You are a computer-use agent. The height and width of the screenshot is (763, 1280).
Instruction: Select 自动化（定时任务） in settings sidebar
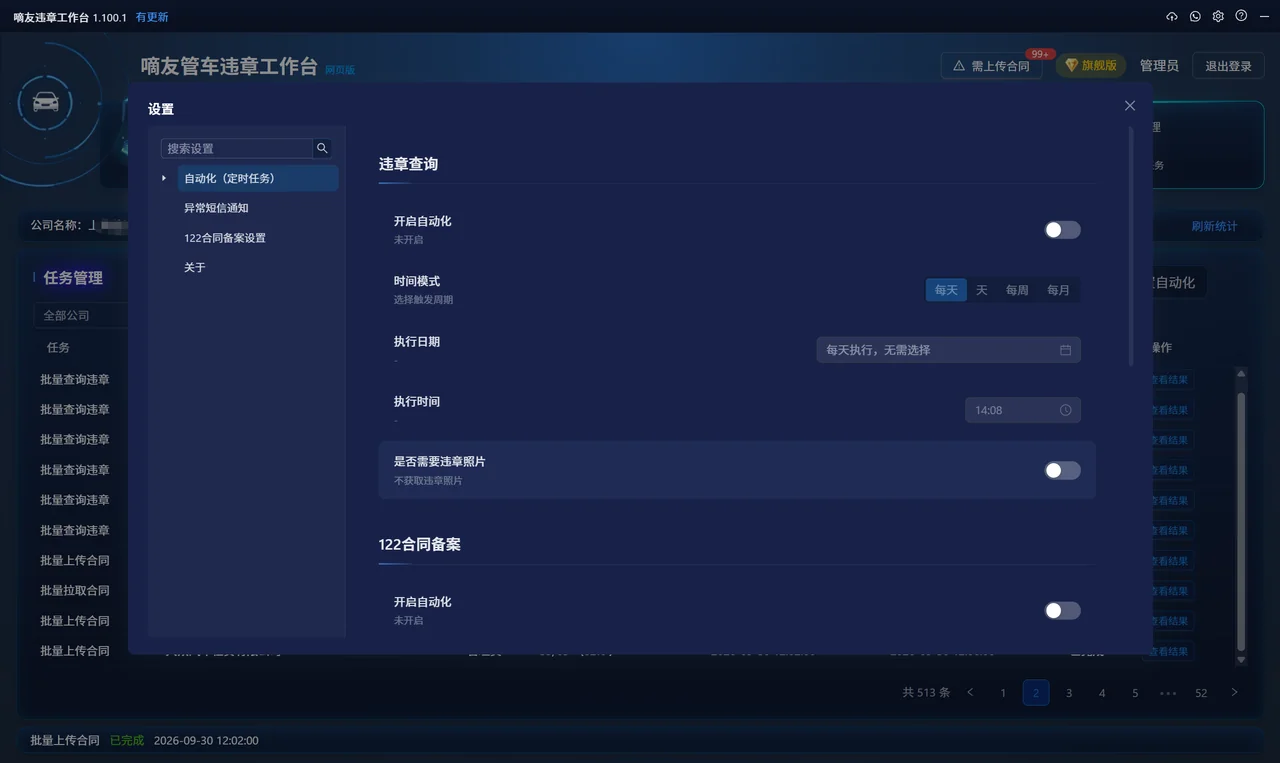(x=258, y=178)
